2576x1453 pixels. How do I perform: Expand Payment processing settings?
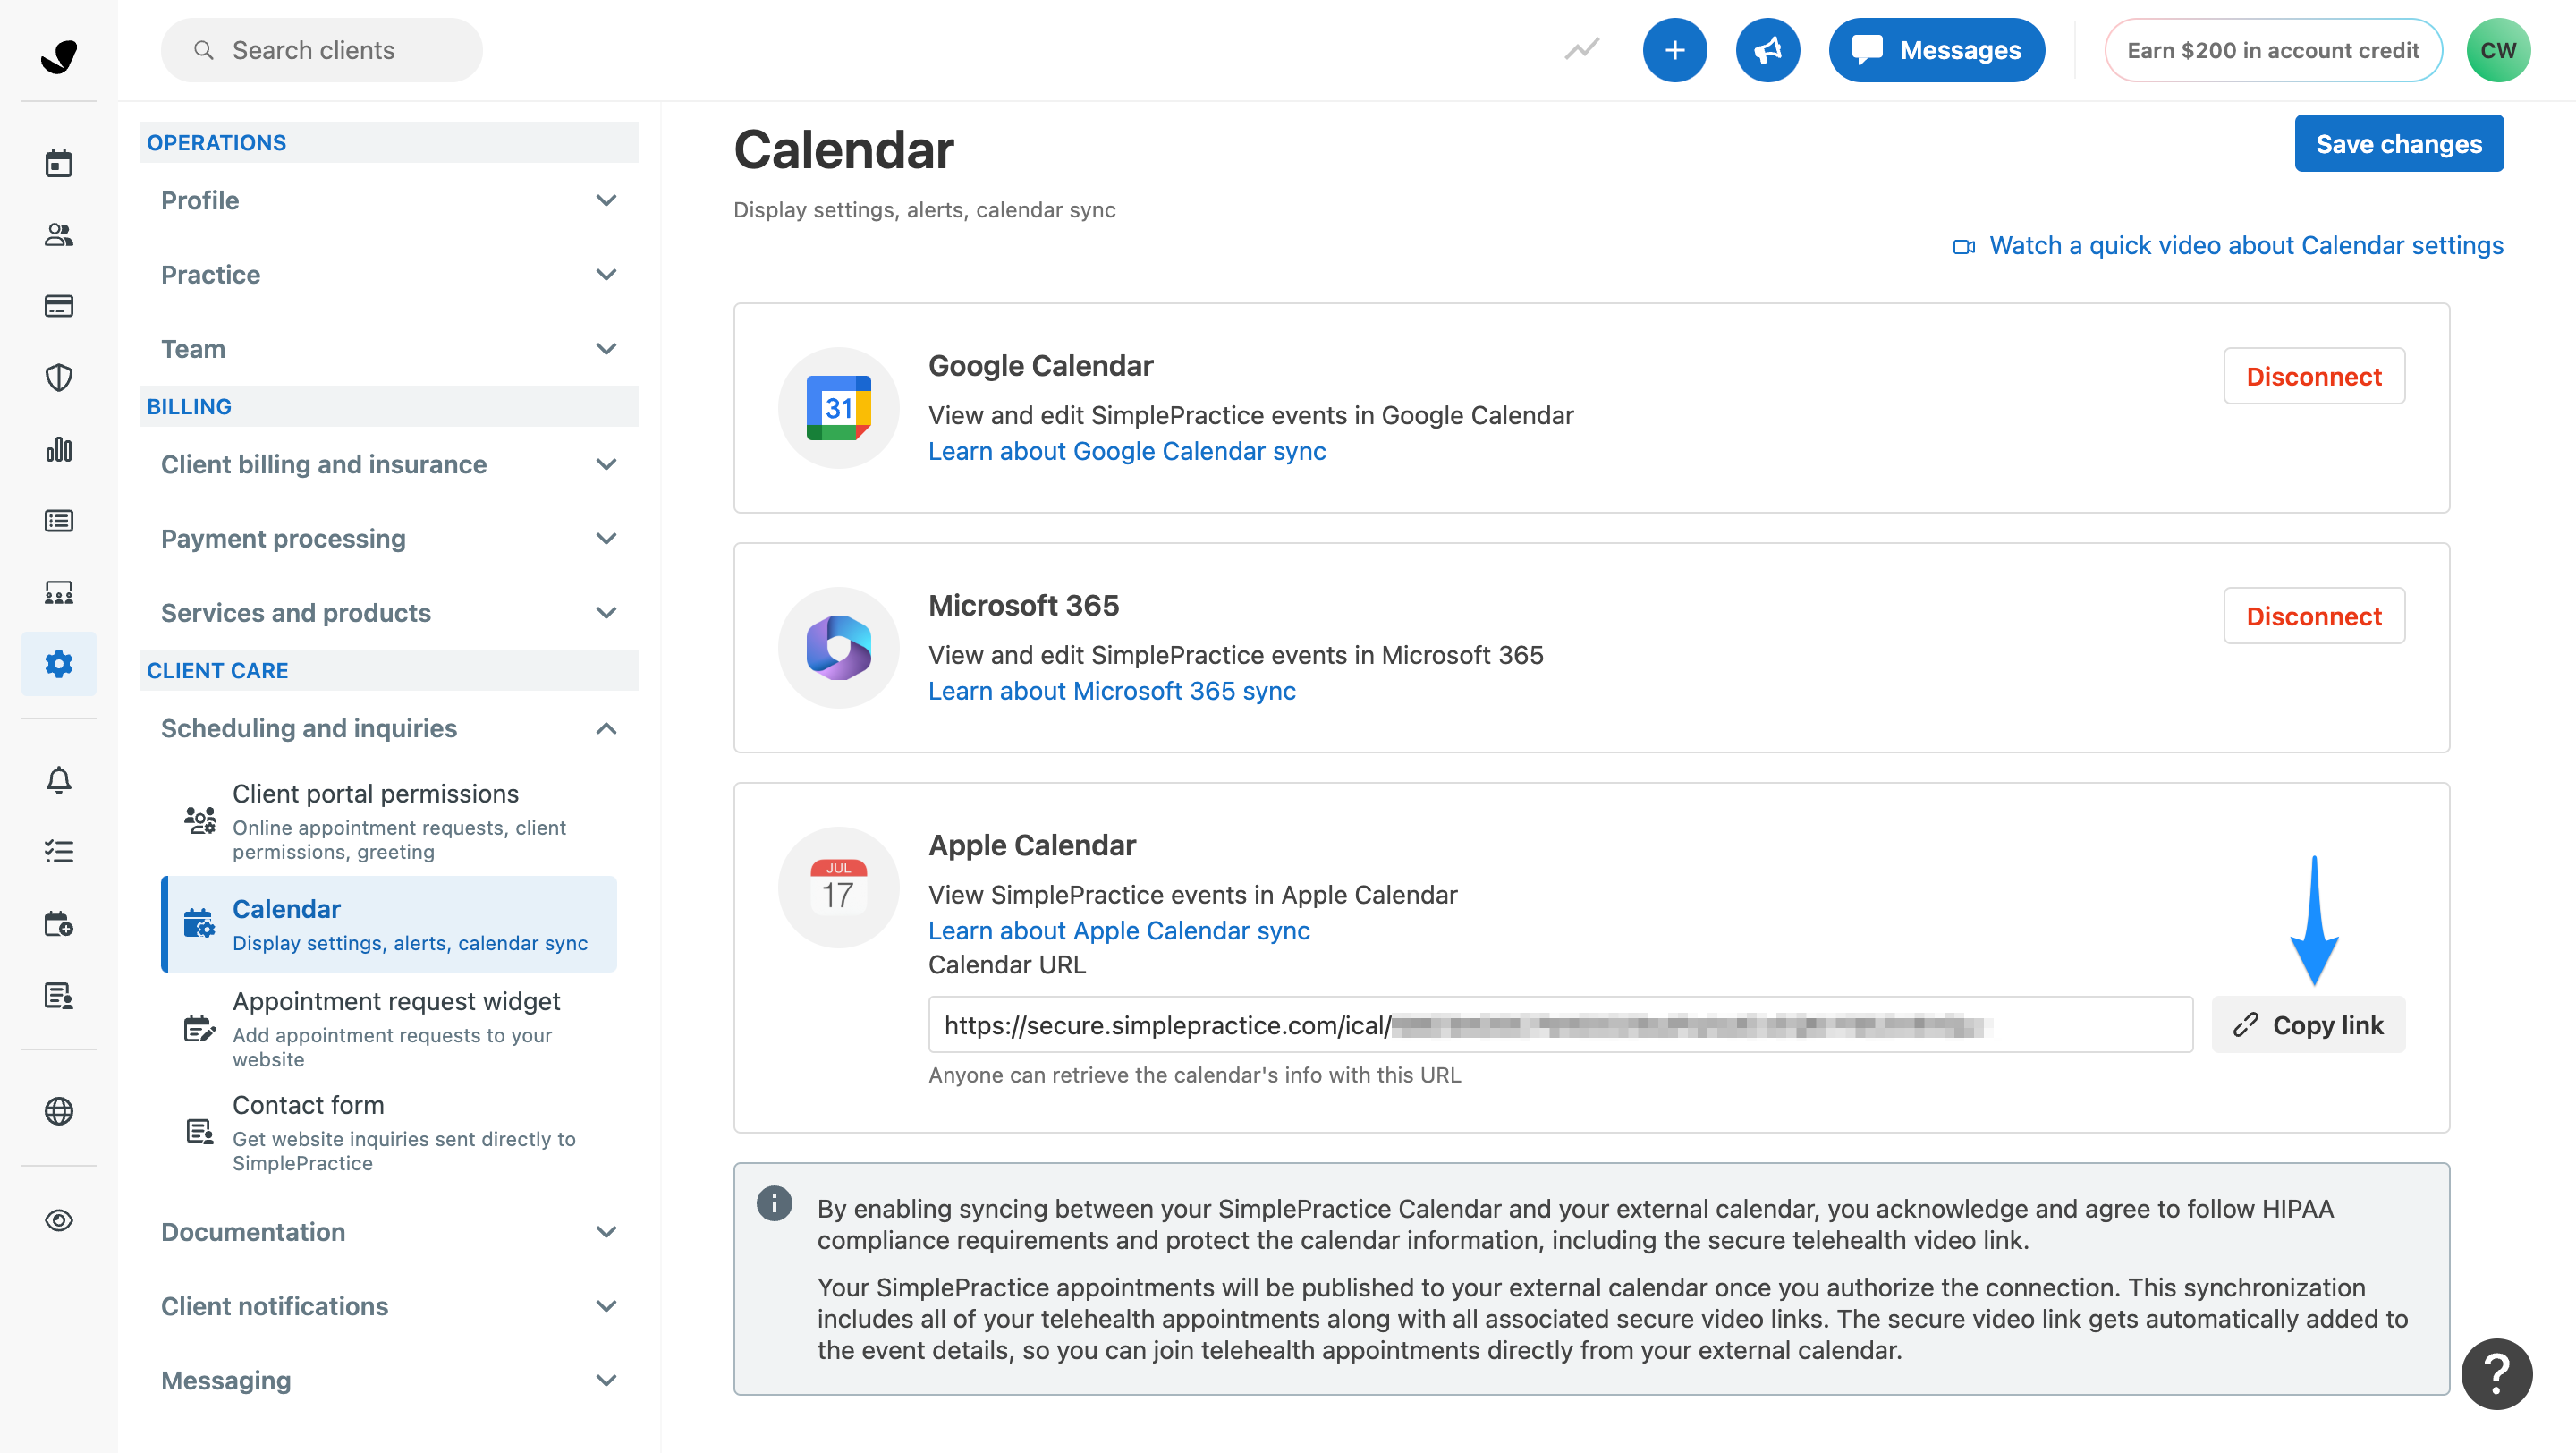389,538
